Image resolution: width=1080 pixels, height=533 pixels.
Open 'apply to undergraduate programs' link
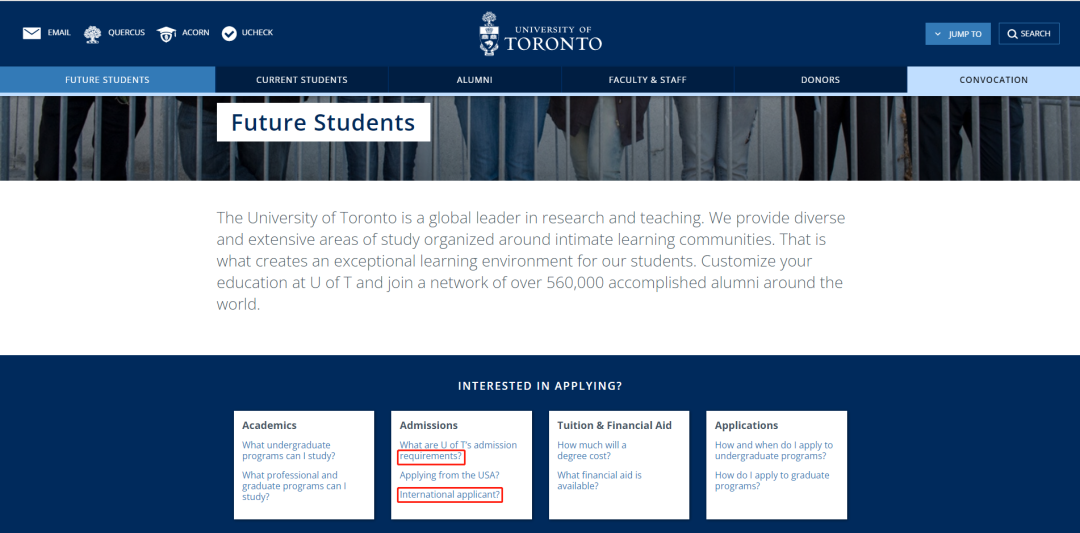(773, 450)
